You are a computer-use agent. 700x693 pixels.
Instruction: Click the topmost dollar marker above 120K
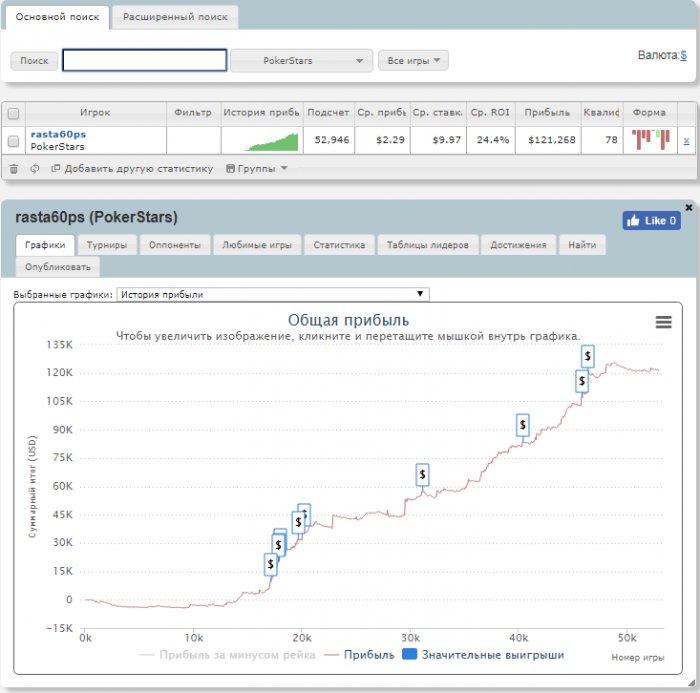(588, 356)
